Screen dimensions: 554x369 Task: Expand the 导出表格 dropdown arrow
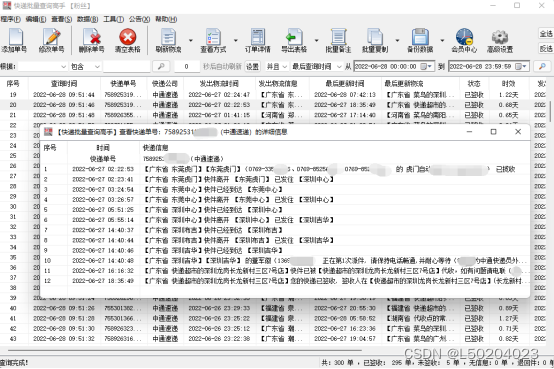tap(316, 40)
